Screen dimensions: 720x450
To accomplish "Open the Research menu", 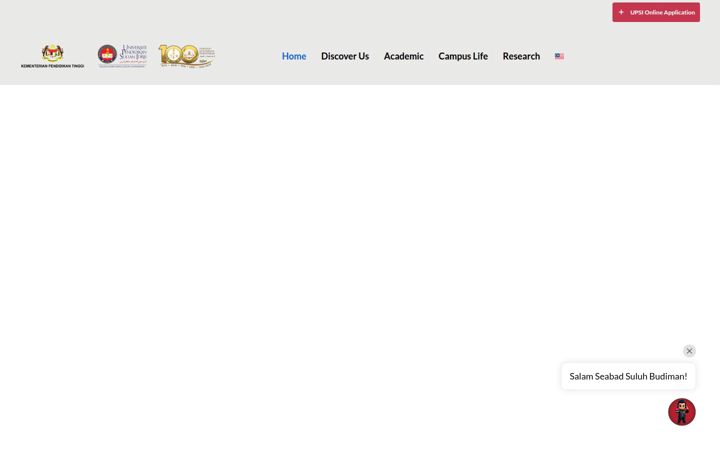I will click(521, 56).
